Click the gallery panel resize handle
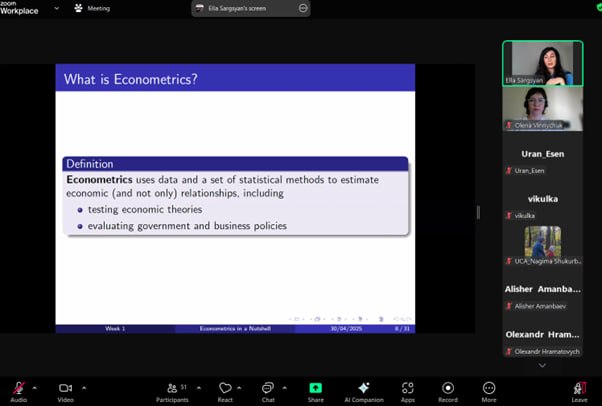The image size is (602, 406). 478,212
